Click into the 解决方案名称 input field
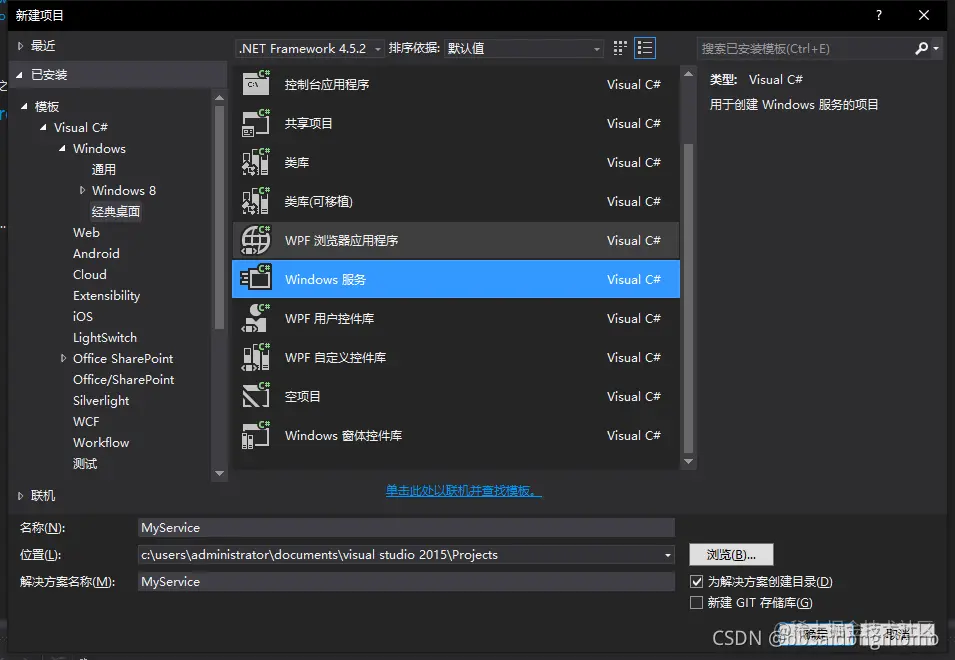 point(406,581)
